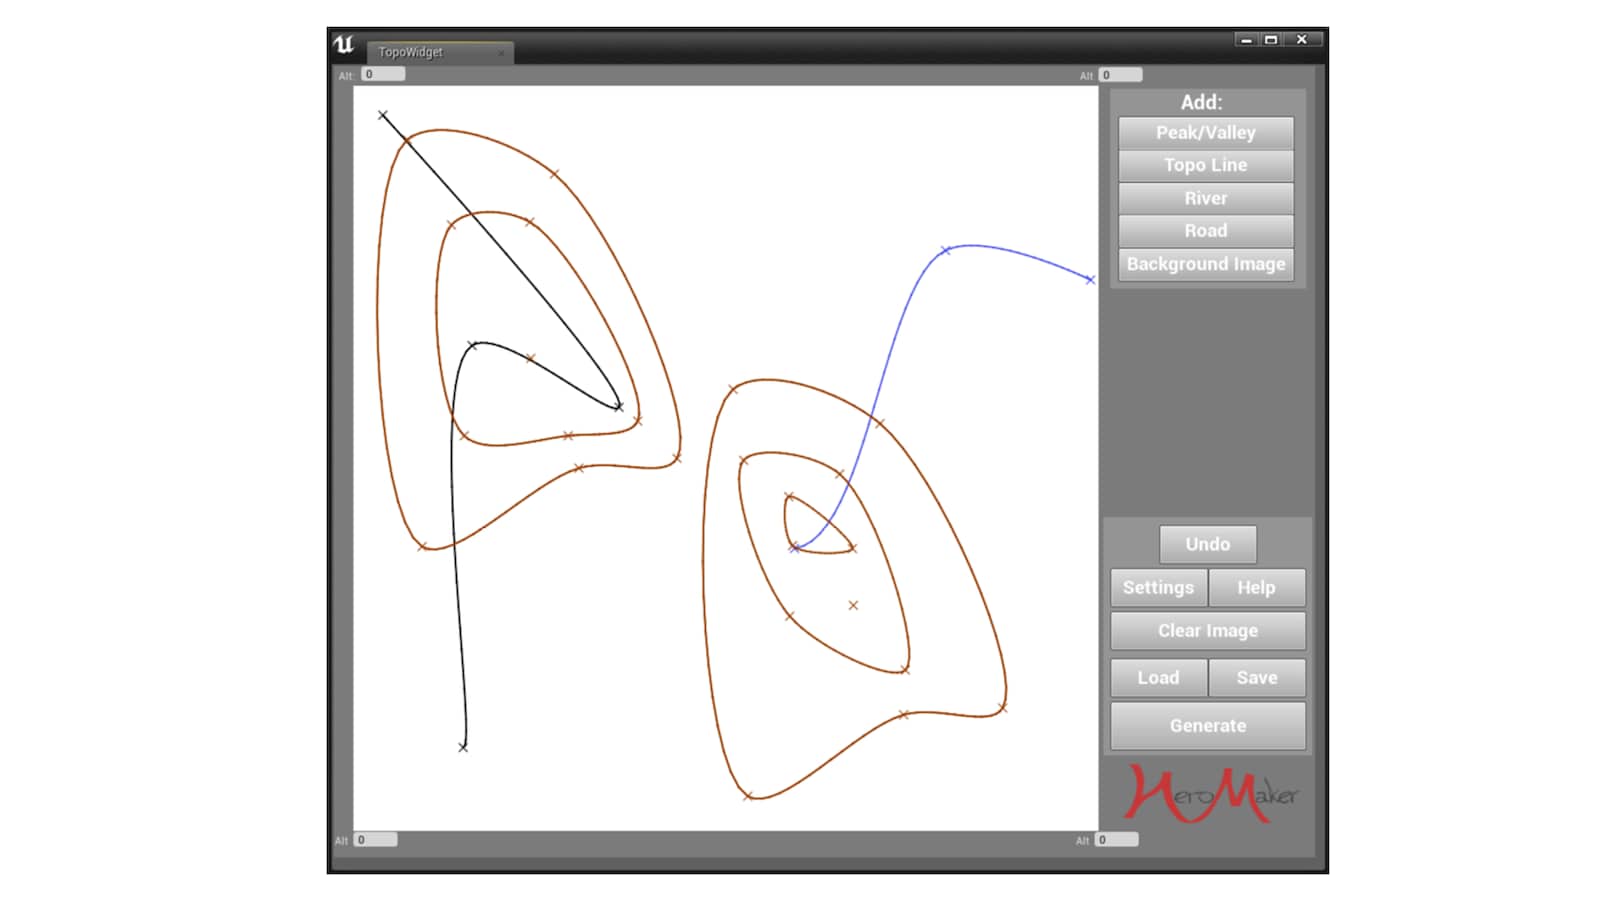Click the Peak/Valley add button
The width and height of the screenshot is (1600, 900).
point(1205,133)
